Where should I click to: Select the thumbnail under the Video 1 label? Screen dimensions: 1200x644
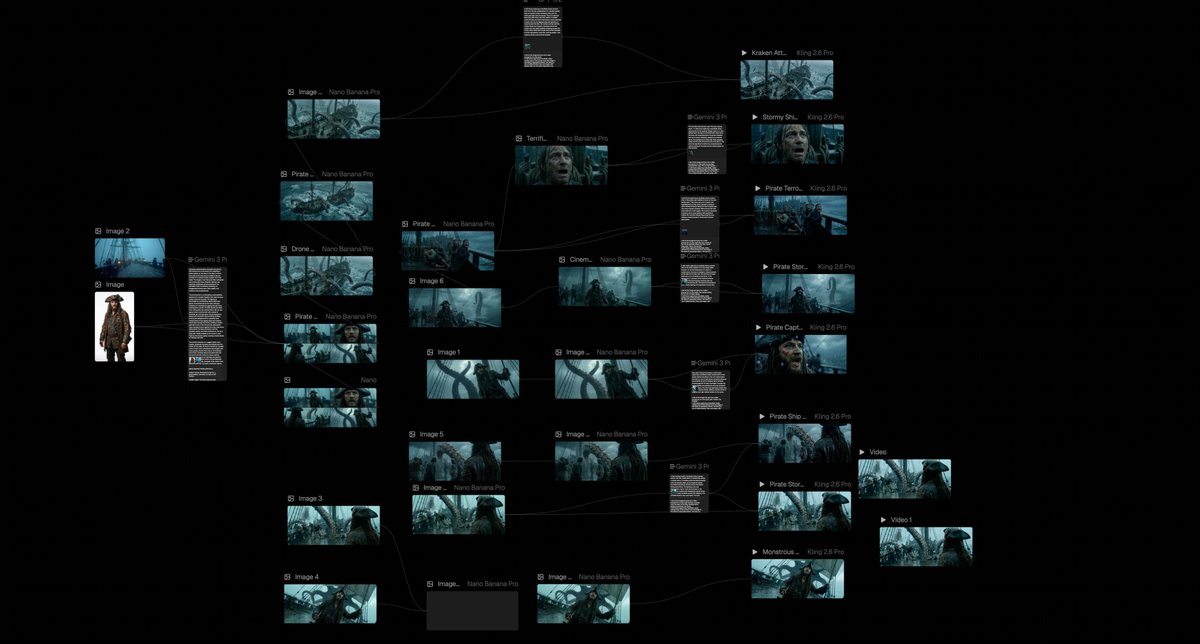(x=926, y=547)
